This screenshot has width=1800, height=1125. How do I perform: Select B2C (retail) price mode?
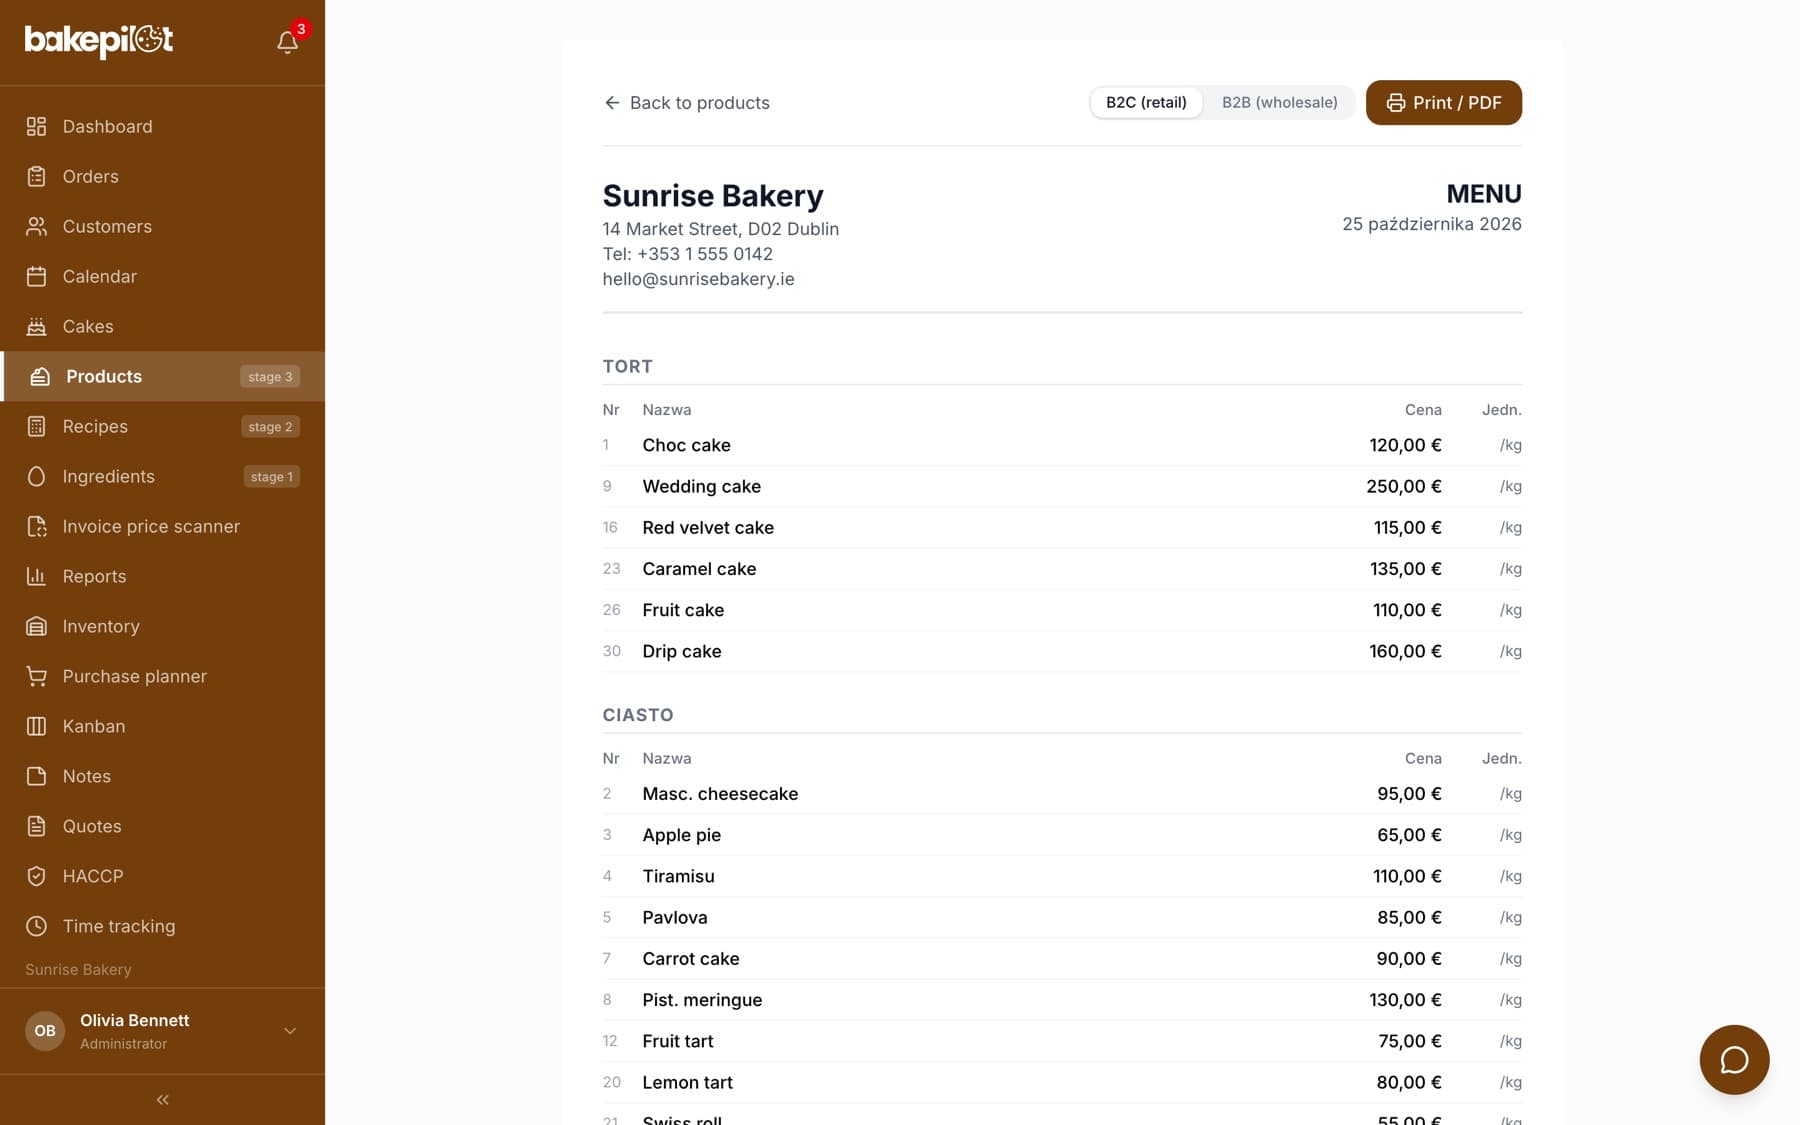point(1146,102)
